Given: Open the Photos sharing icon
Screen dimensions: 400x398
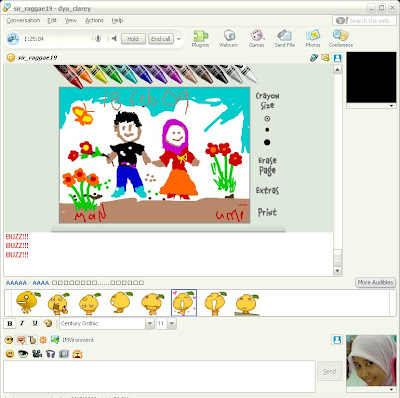Looking at the screenshot, I should 313,38.
